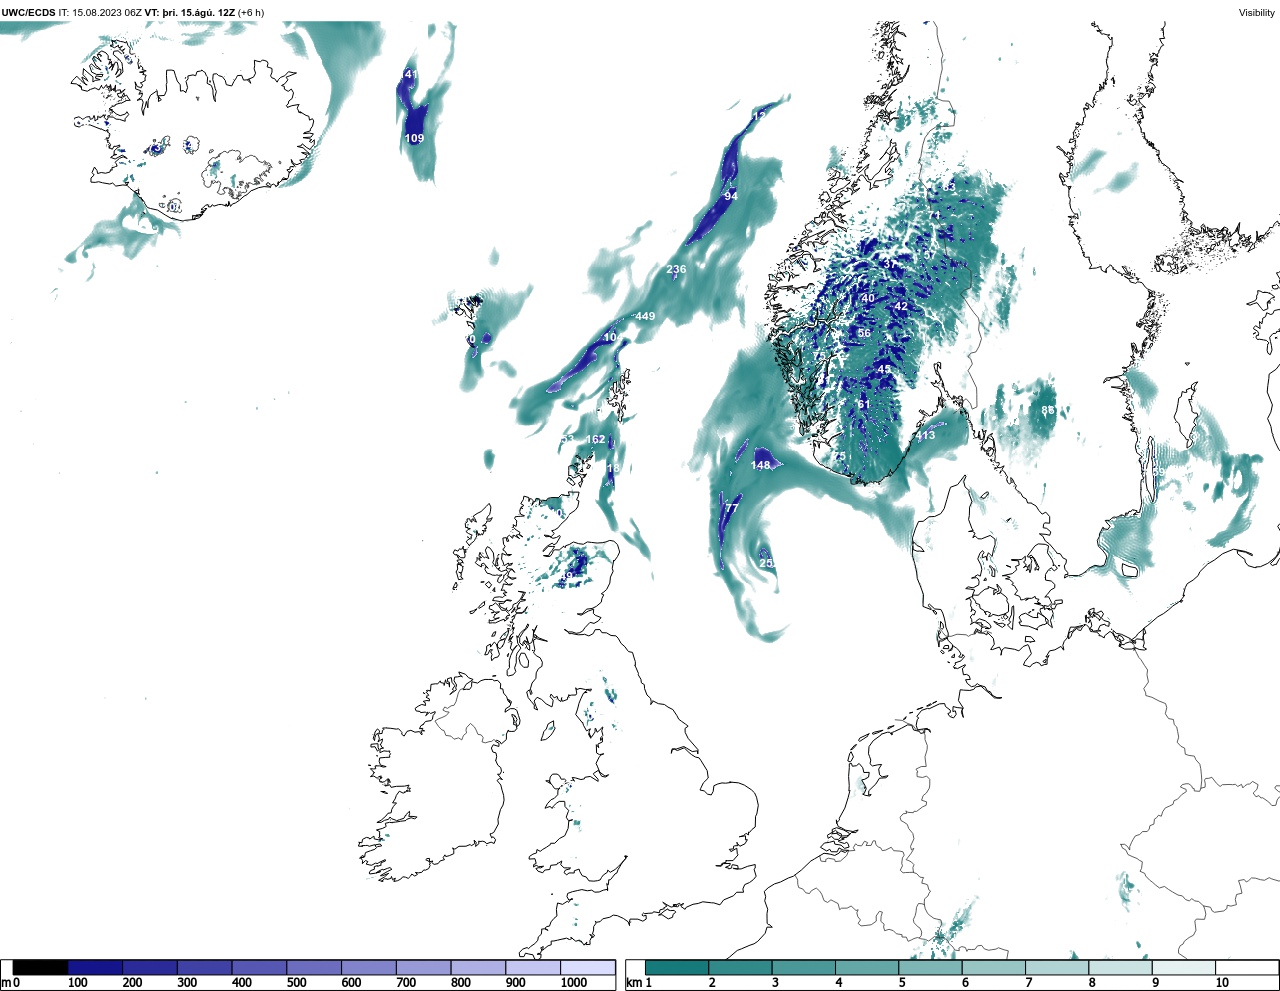Click the 300–400 m legend swatch
This screenshot has width=1280, height=991.
pos(204,967)
